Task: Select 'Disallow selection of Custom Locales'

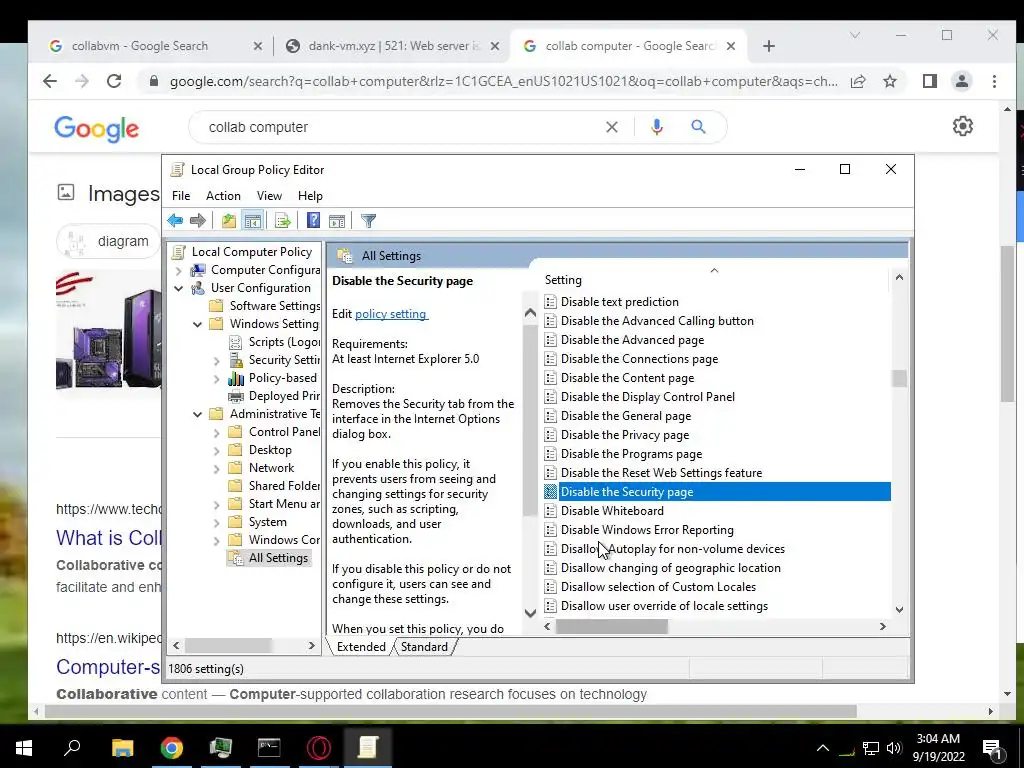Action: coord(658,586)
